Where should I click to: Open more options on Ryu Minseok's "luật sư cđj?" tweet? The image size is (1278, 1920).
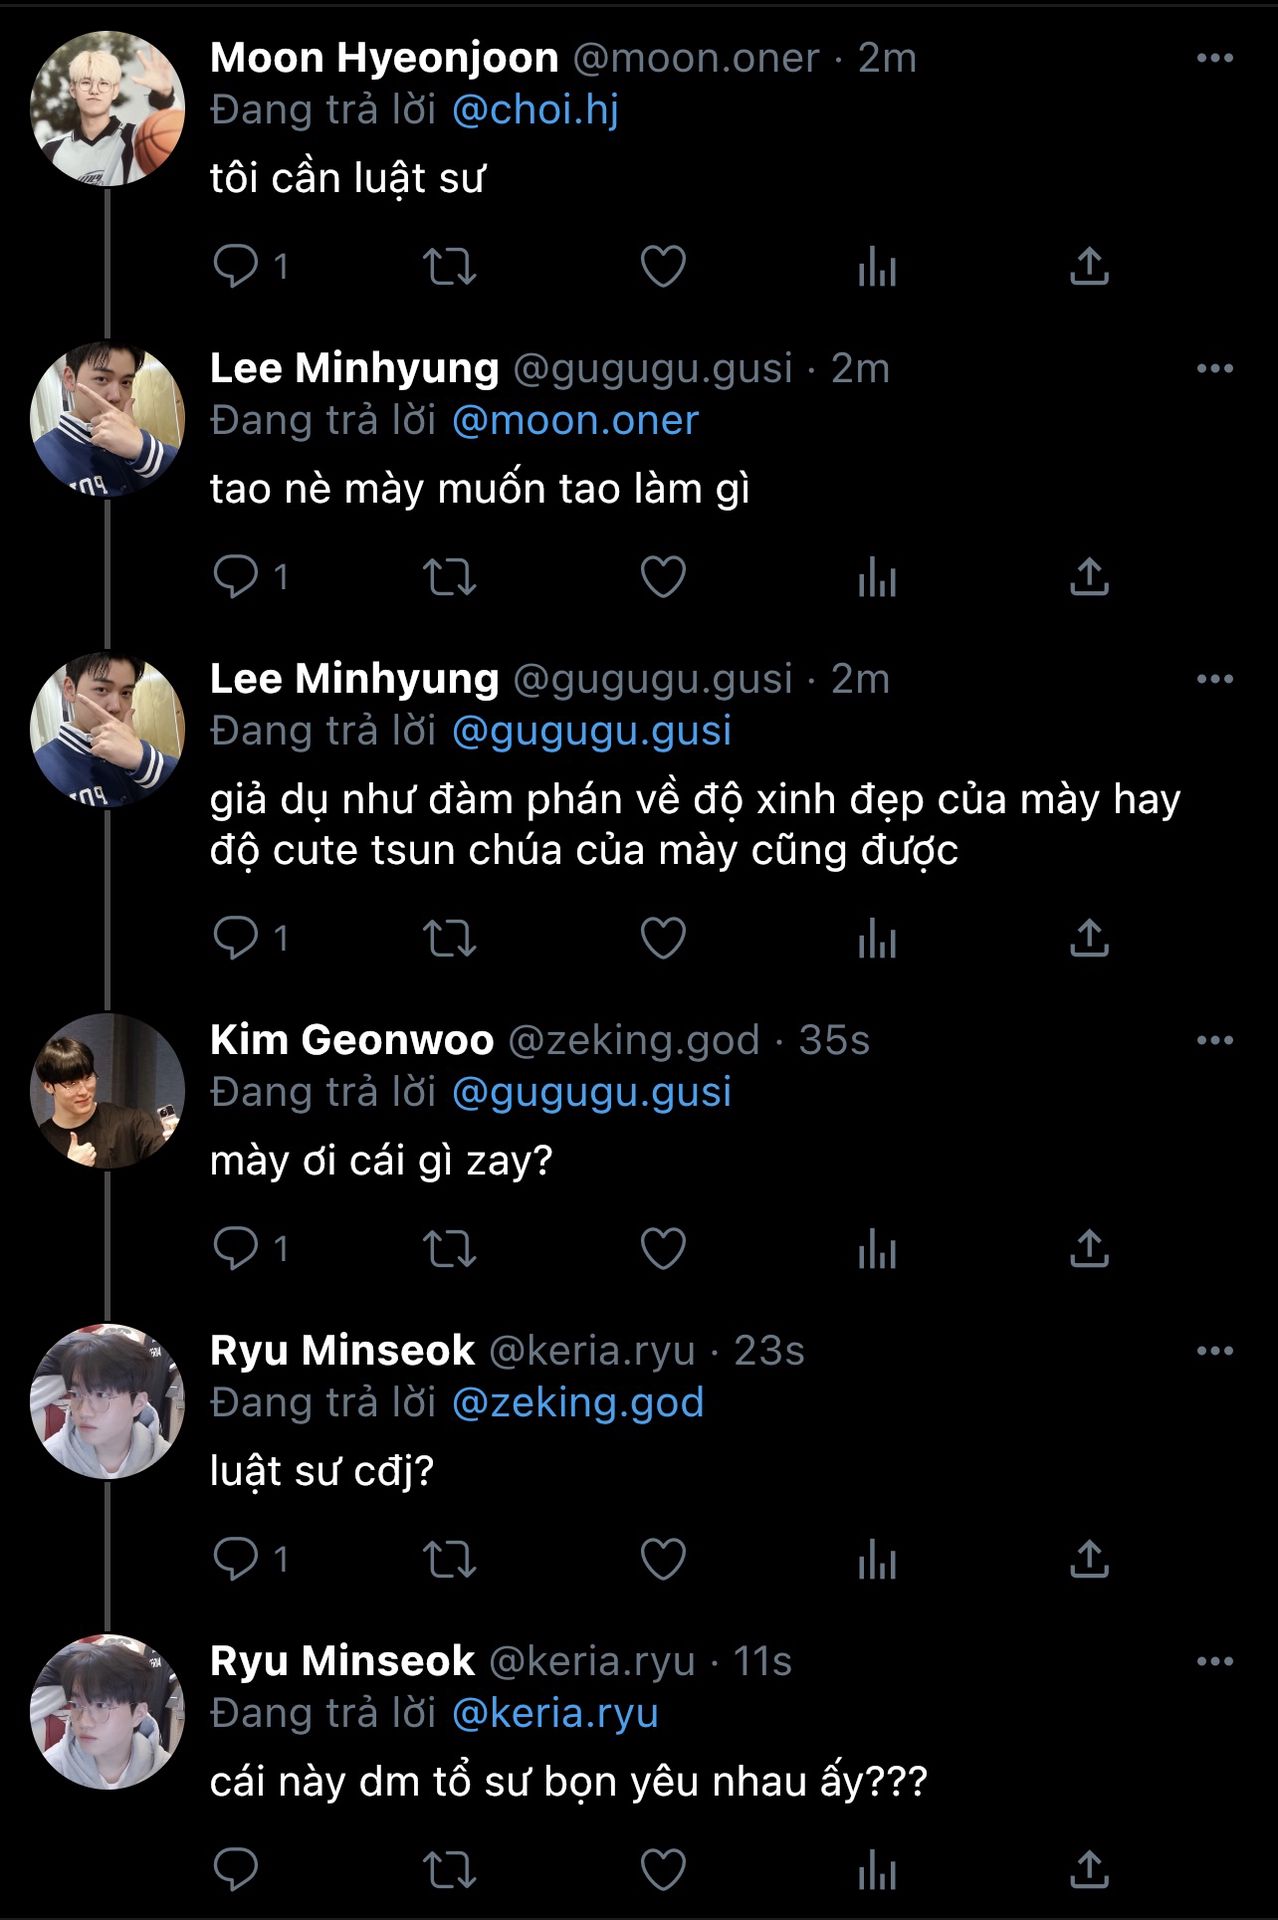point(1214,1351)
